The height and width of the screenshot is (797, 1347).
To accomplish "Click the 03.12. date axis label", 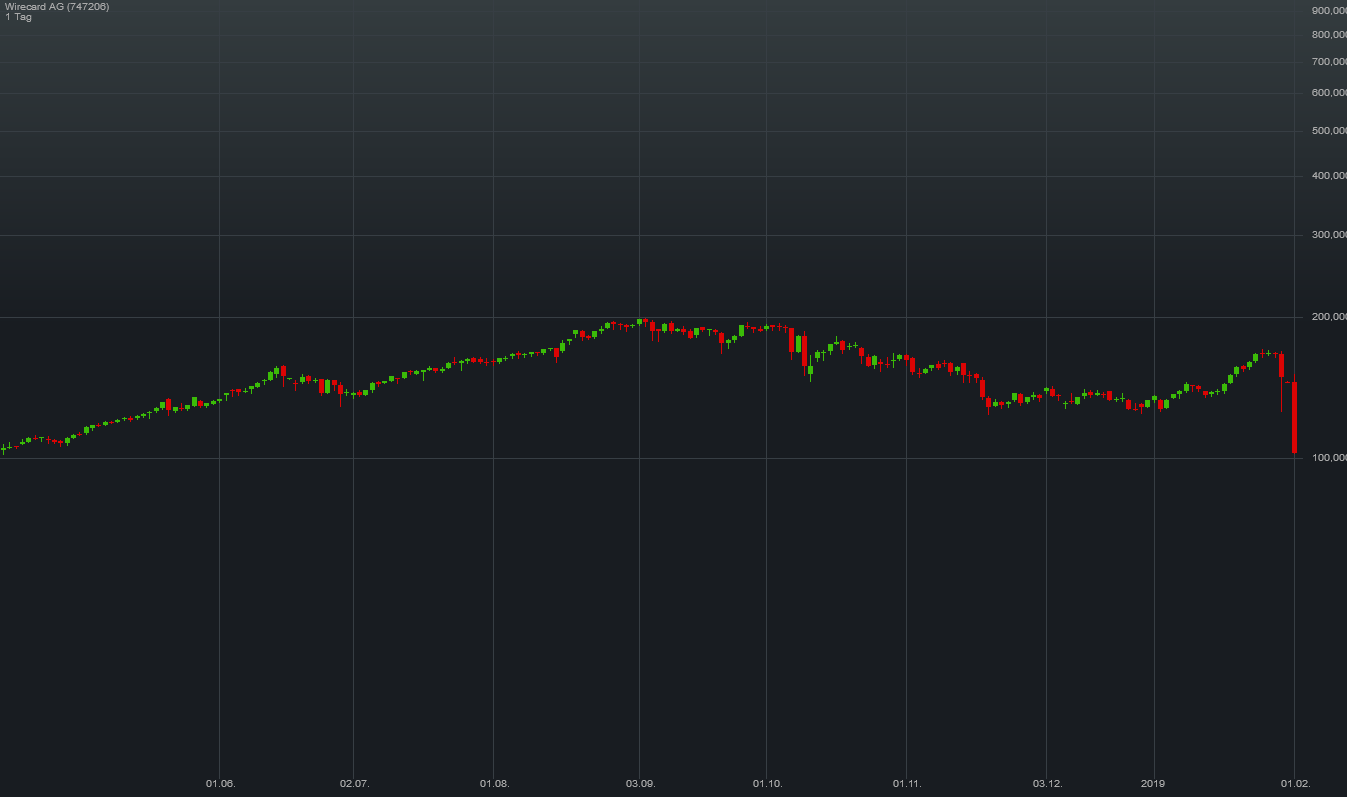I will (1048, 784).
